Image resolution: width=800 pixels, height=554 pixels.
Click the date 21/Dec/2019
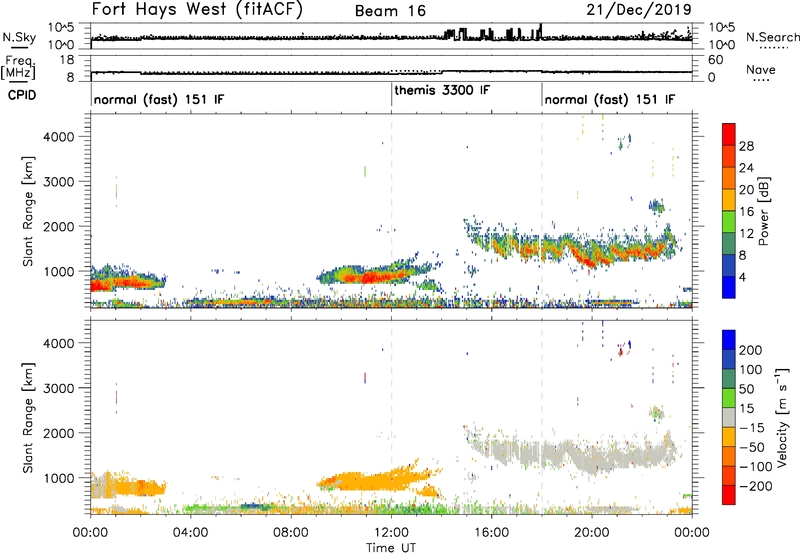(x=639, y=9)
